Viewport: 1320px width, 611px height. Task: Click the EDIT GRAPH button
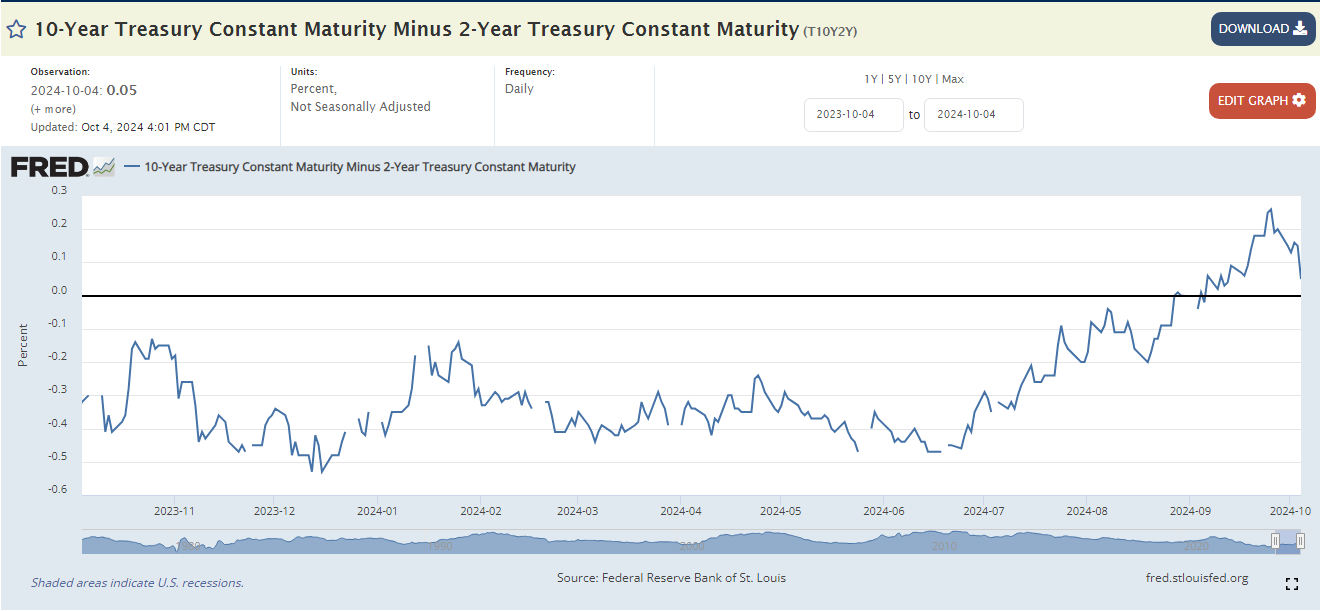pyautogui.click(x=1262, y=101)
